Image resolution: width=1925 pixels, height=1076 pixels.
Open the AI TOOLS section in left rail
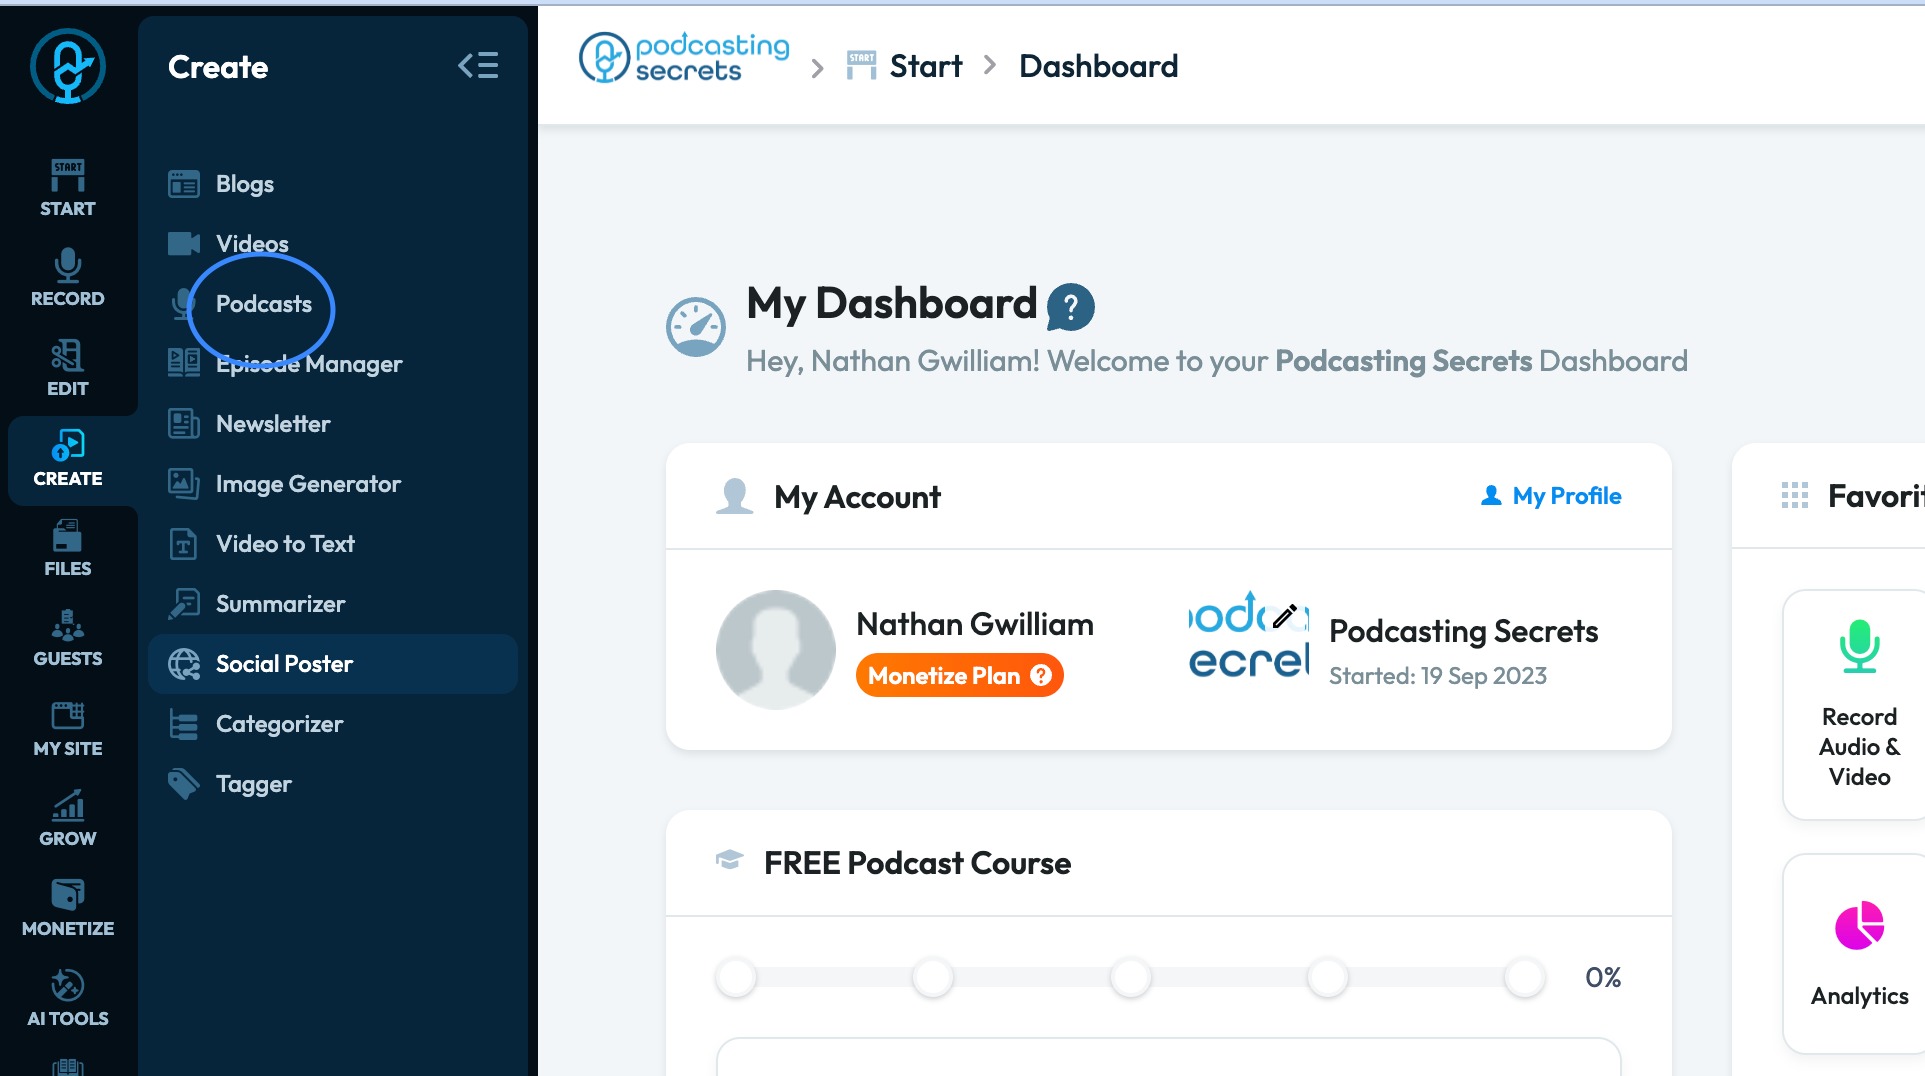click(68, 998)
